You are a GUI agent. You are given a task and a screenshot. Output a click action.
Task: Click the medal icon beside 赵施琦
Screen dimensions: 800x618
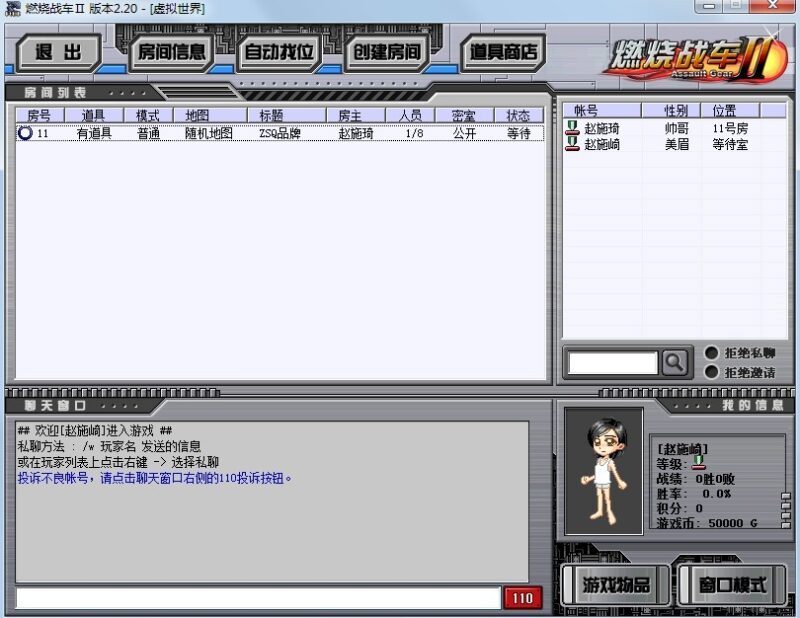pyautogui.click(x=572, y=128)
